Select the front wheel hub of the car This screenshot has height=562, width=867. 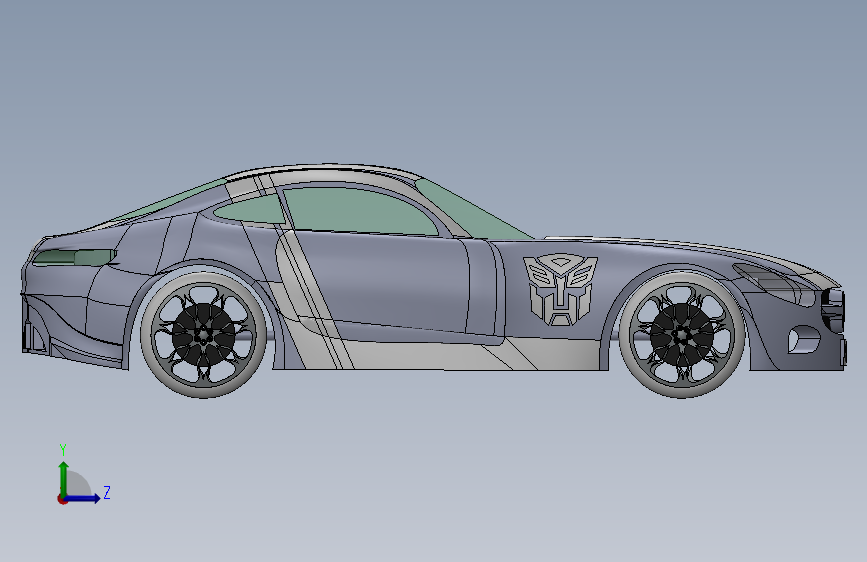pos(682,334)
